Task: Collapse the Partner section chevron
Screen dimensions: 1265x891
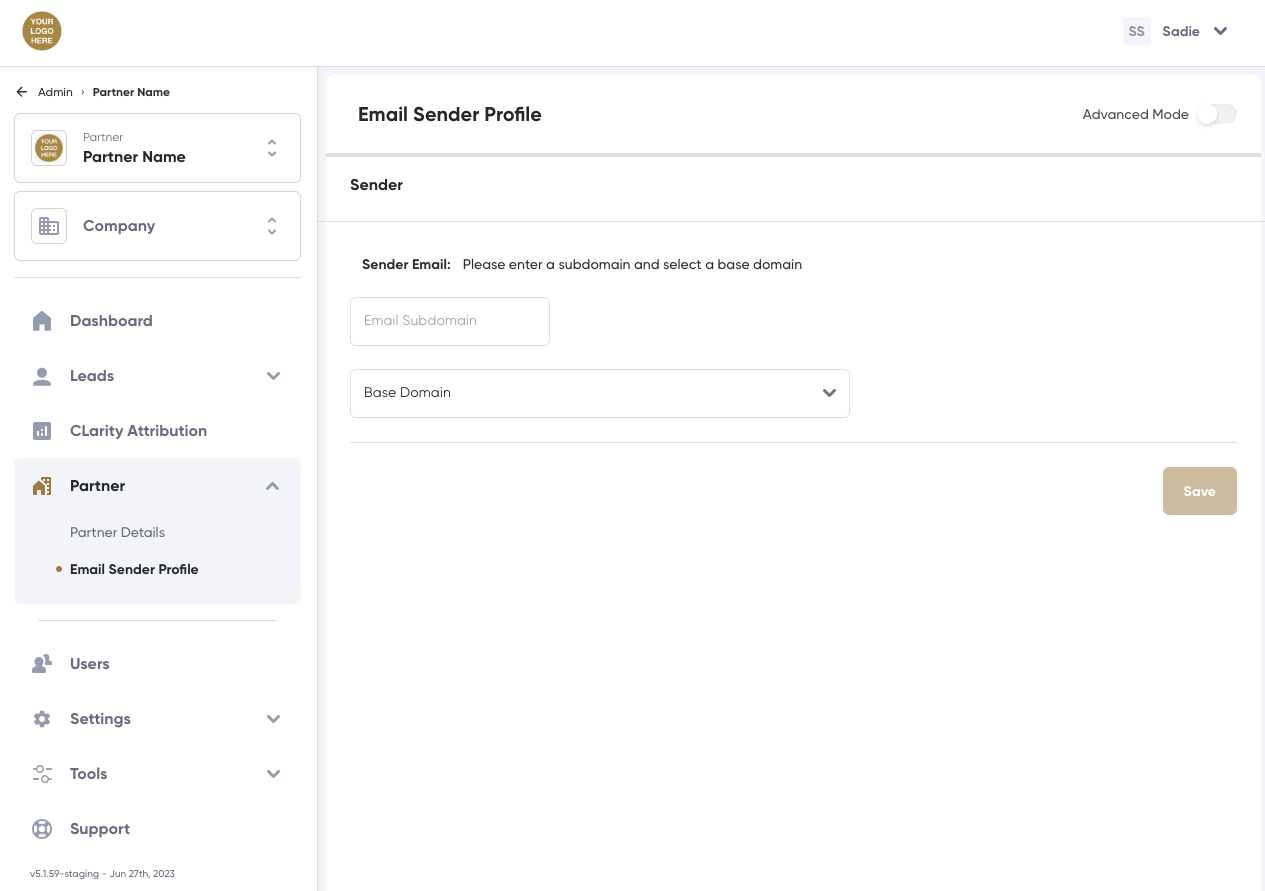Action: pos(272,486)
